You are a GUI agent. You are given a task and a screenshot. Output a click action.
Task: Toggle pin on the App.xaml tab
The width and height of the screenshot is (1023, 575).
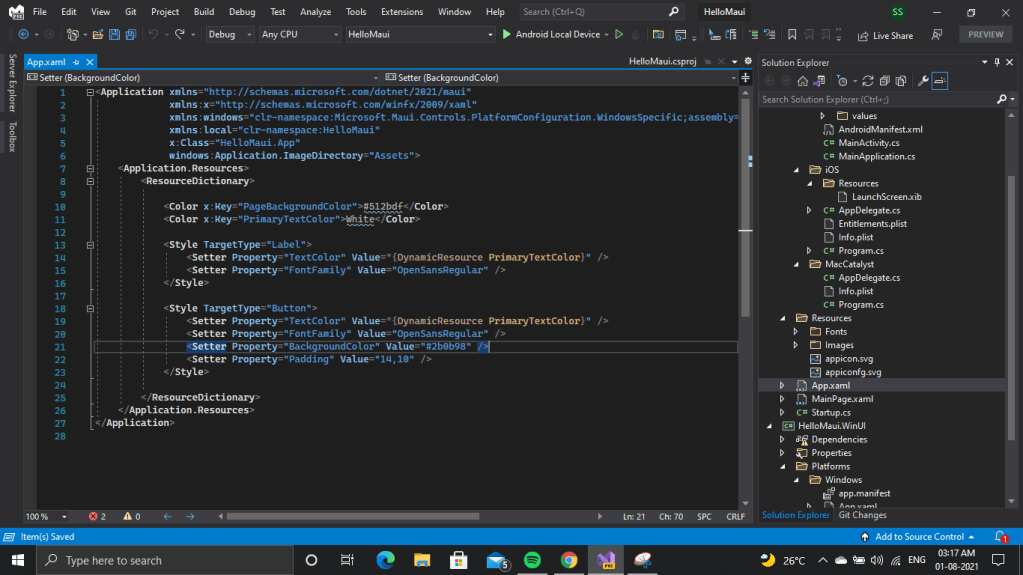pyautogui.click(x=76, y=62)
